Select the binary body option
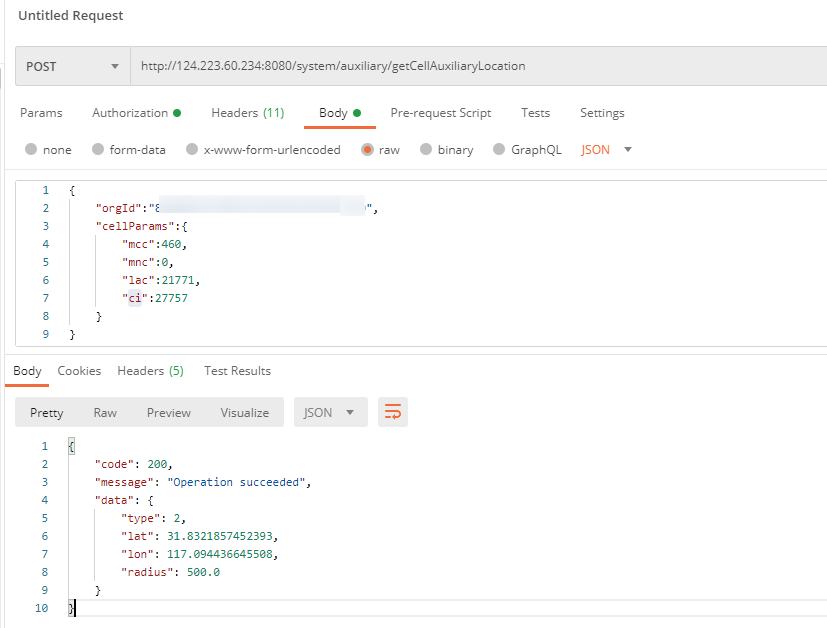827x628 pixels. click(x=426, y=150)
